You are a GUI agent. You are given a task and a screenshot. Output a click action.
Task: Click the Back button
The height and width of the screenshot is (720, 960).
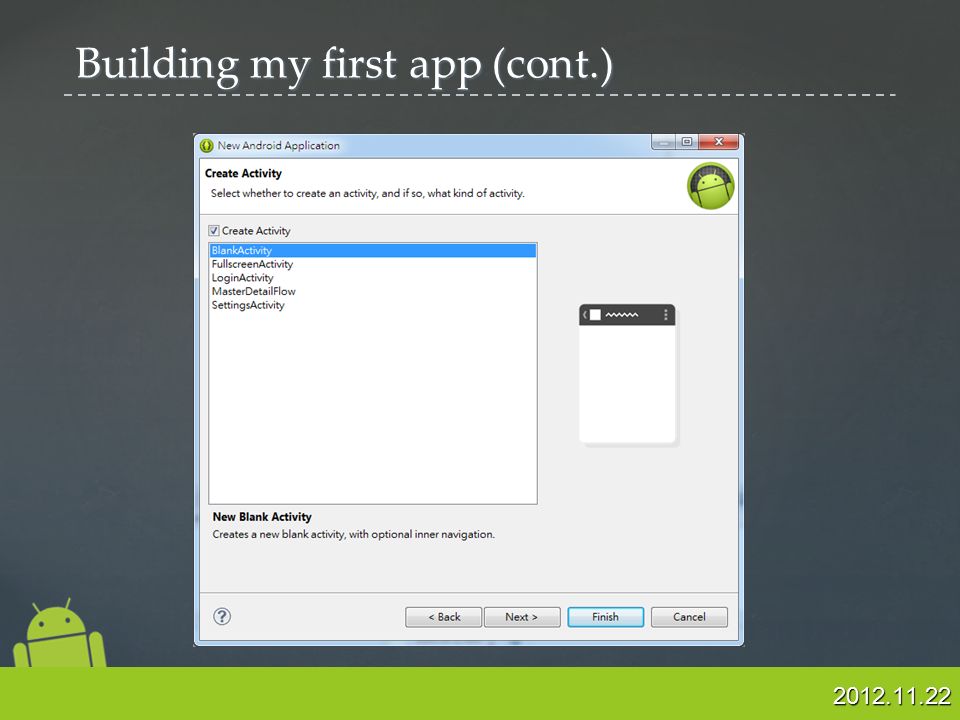(444, 617)
